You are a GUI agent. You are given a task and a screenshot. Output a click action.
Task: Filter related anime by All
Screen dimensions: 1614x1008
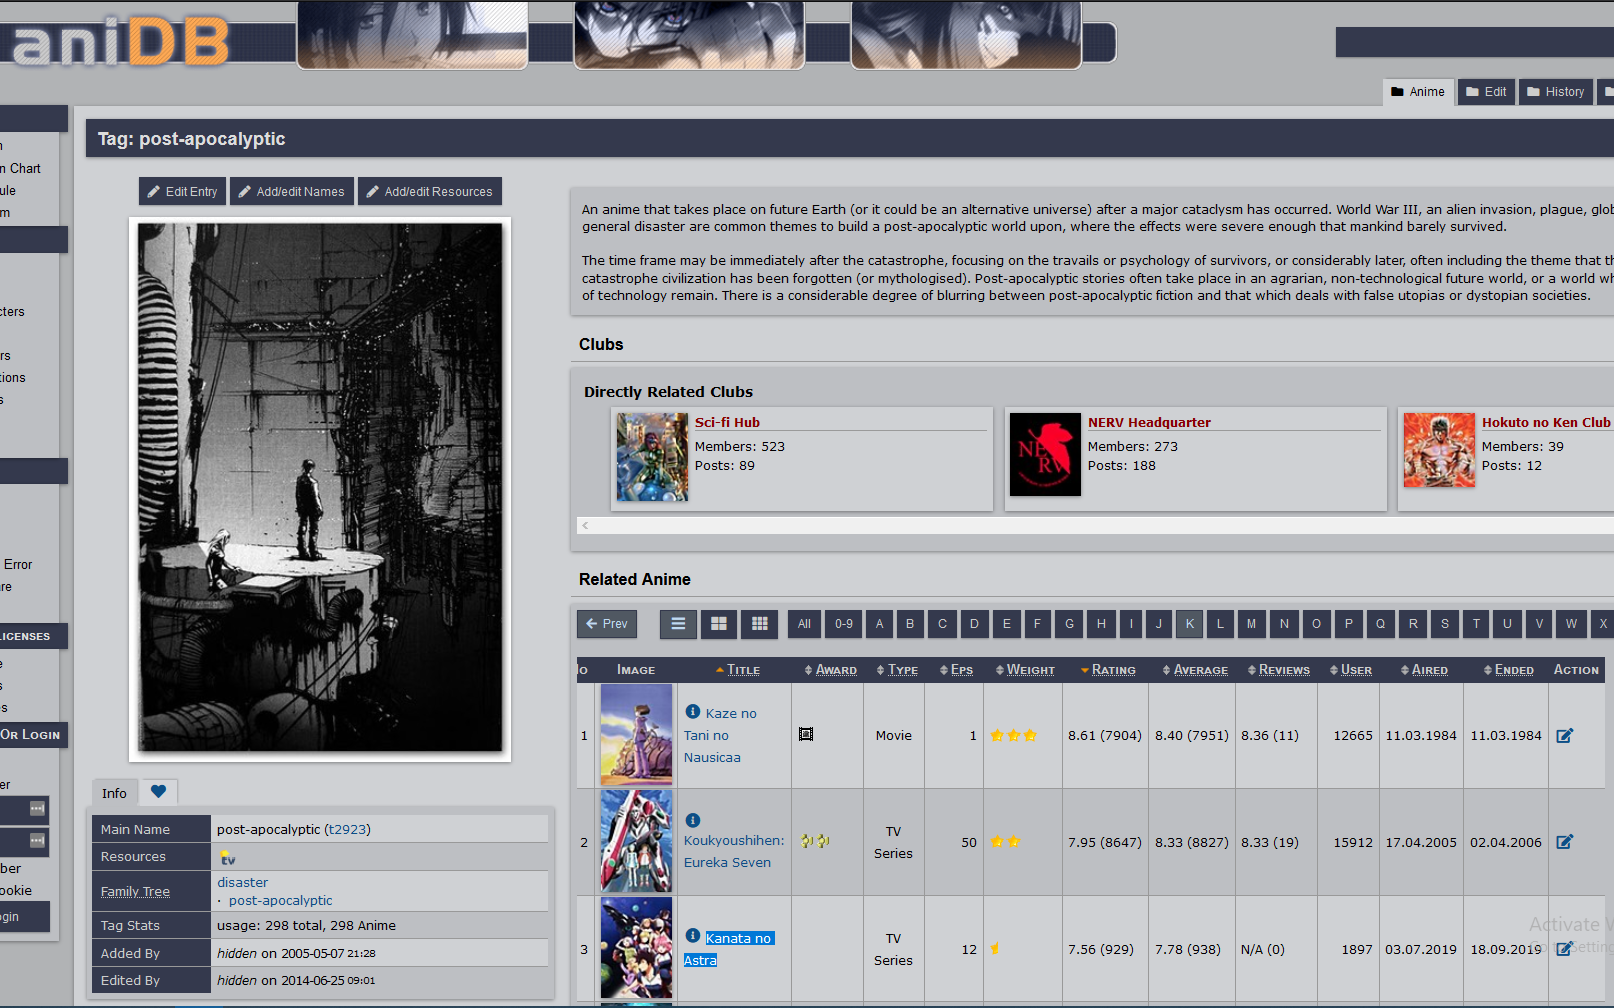pyautogui.click(x=804, y=624)
